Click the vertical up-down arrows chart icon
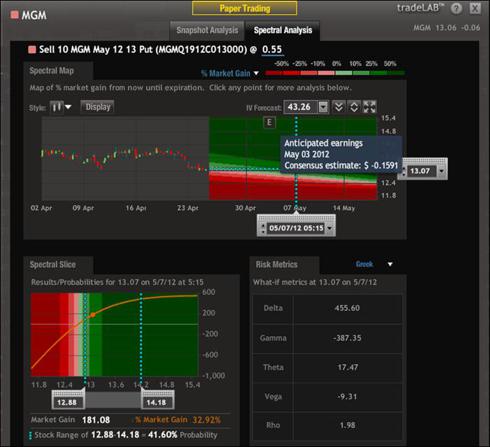 point(354,107)
